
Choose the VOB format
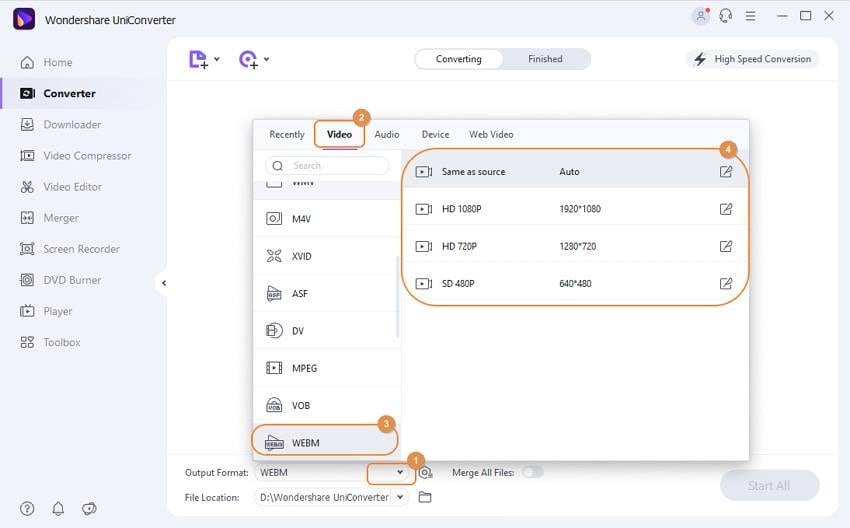[x=327, y=405]
